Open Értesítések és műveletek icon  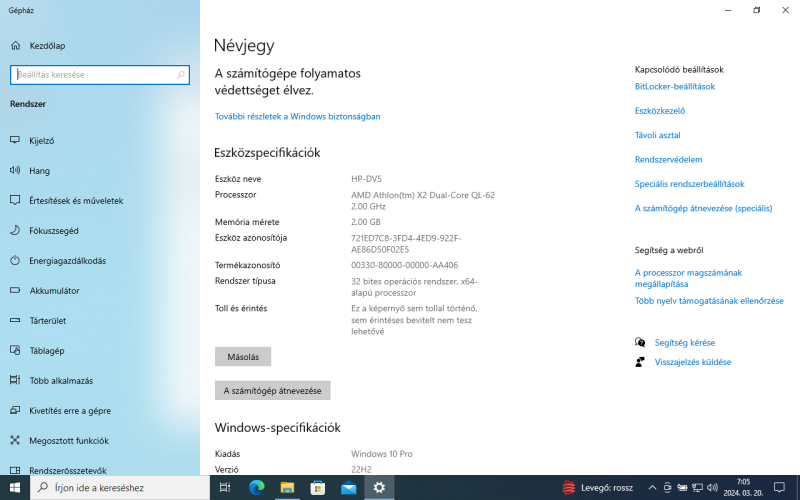click(x=15, y=200)
